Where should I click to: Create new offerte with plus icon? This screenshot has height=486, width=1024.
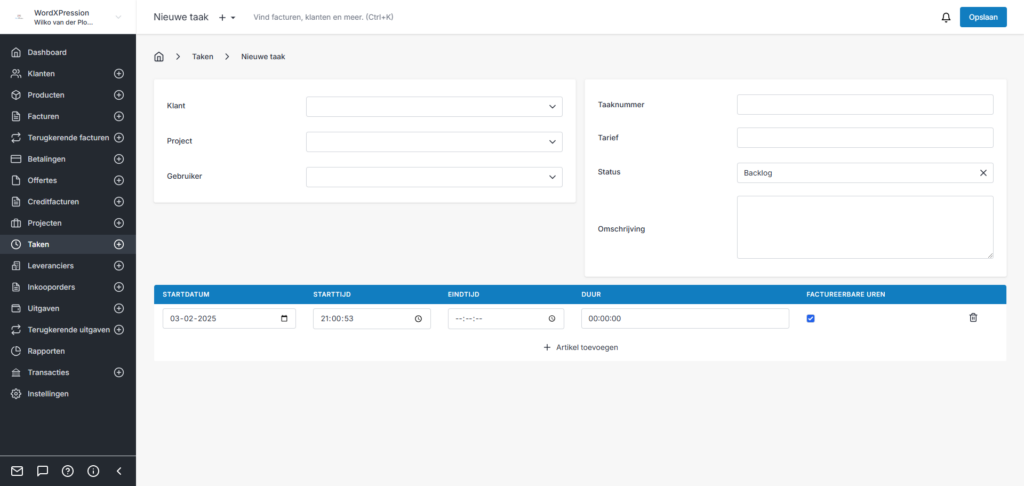coord(119,180)
